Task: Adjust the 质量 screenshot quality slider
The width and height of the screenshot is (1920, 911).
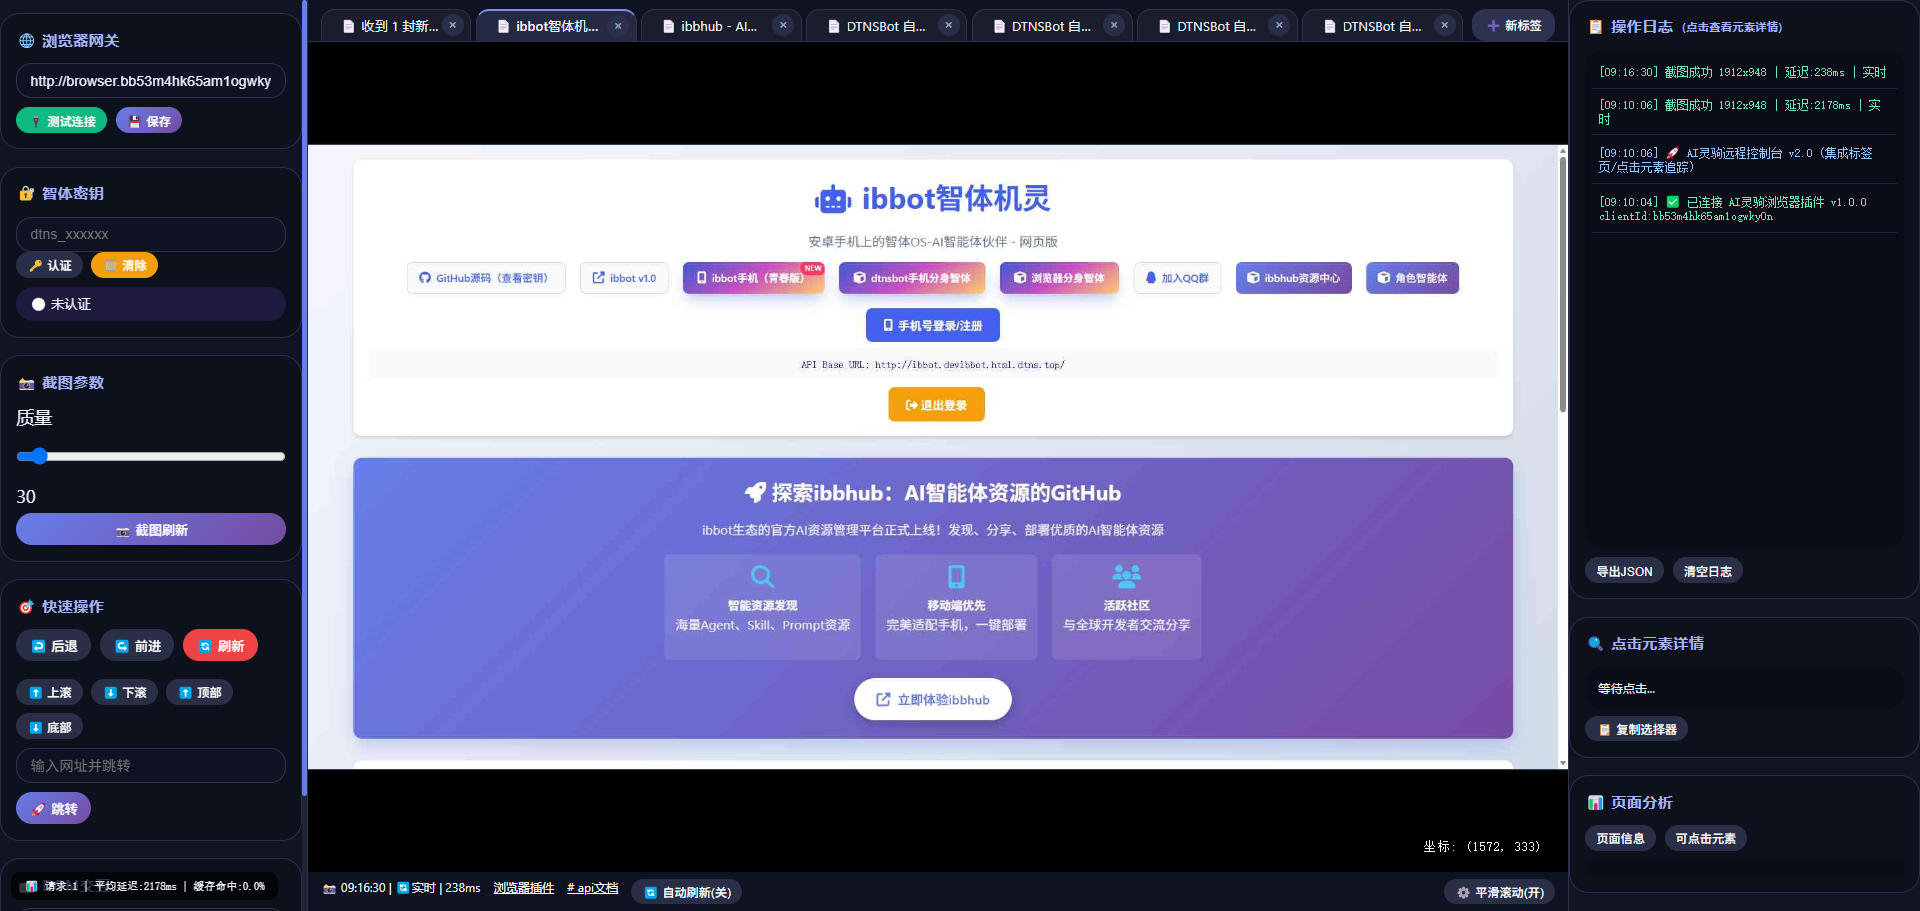Action: click(x=40, y=456)
